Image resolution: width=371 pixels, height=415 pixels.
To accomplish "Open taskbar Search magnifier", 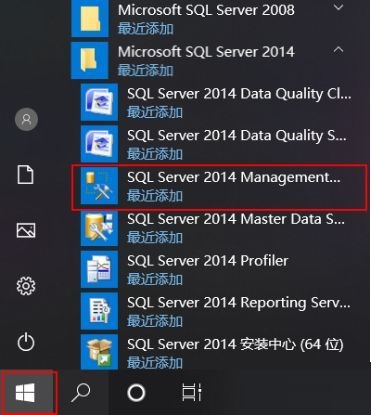I will 81,392.
